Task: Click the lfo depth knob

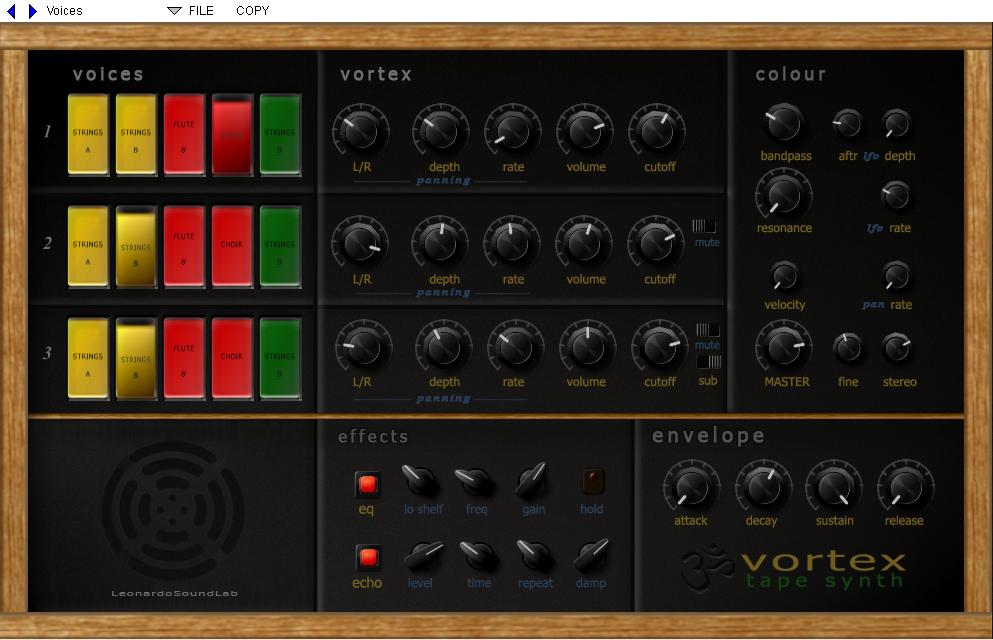Action: 897,123
